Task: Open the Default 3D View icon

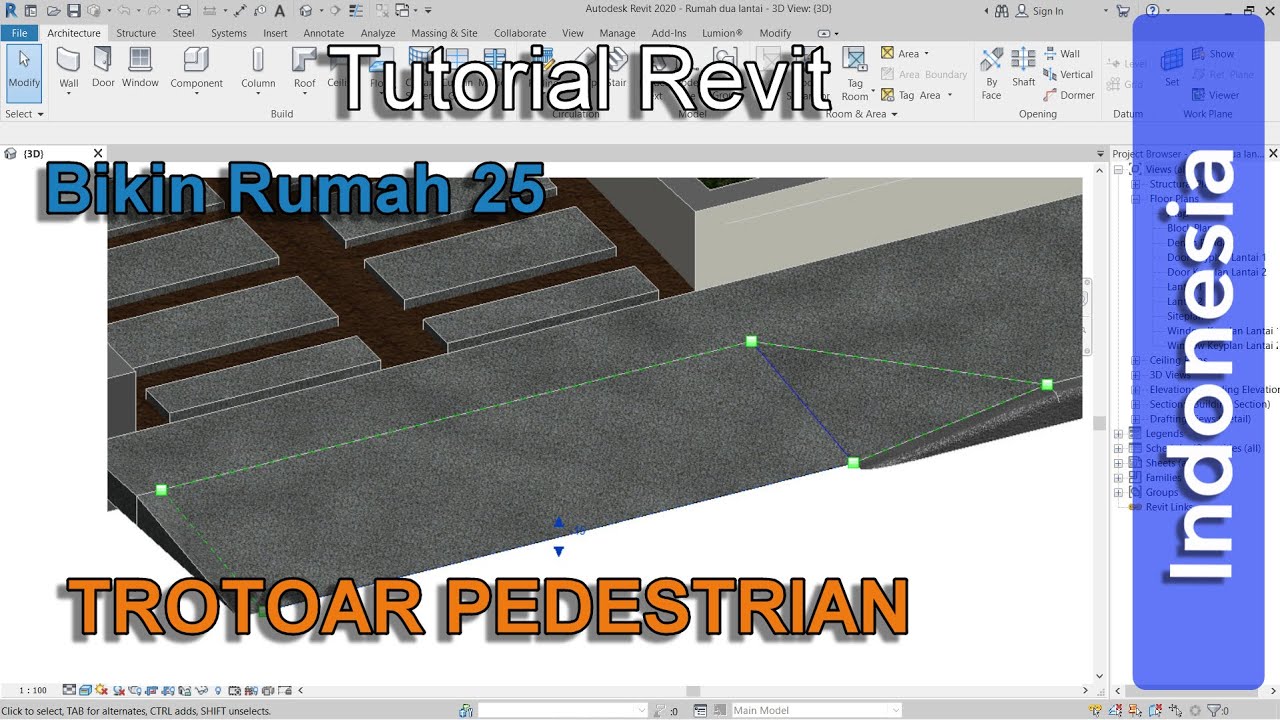Action: (x=305, y=11)
